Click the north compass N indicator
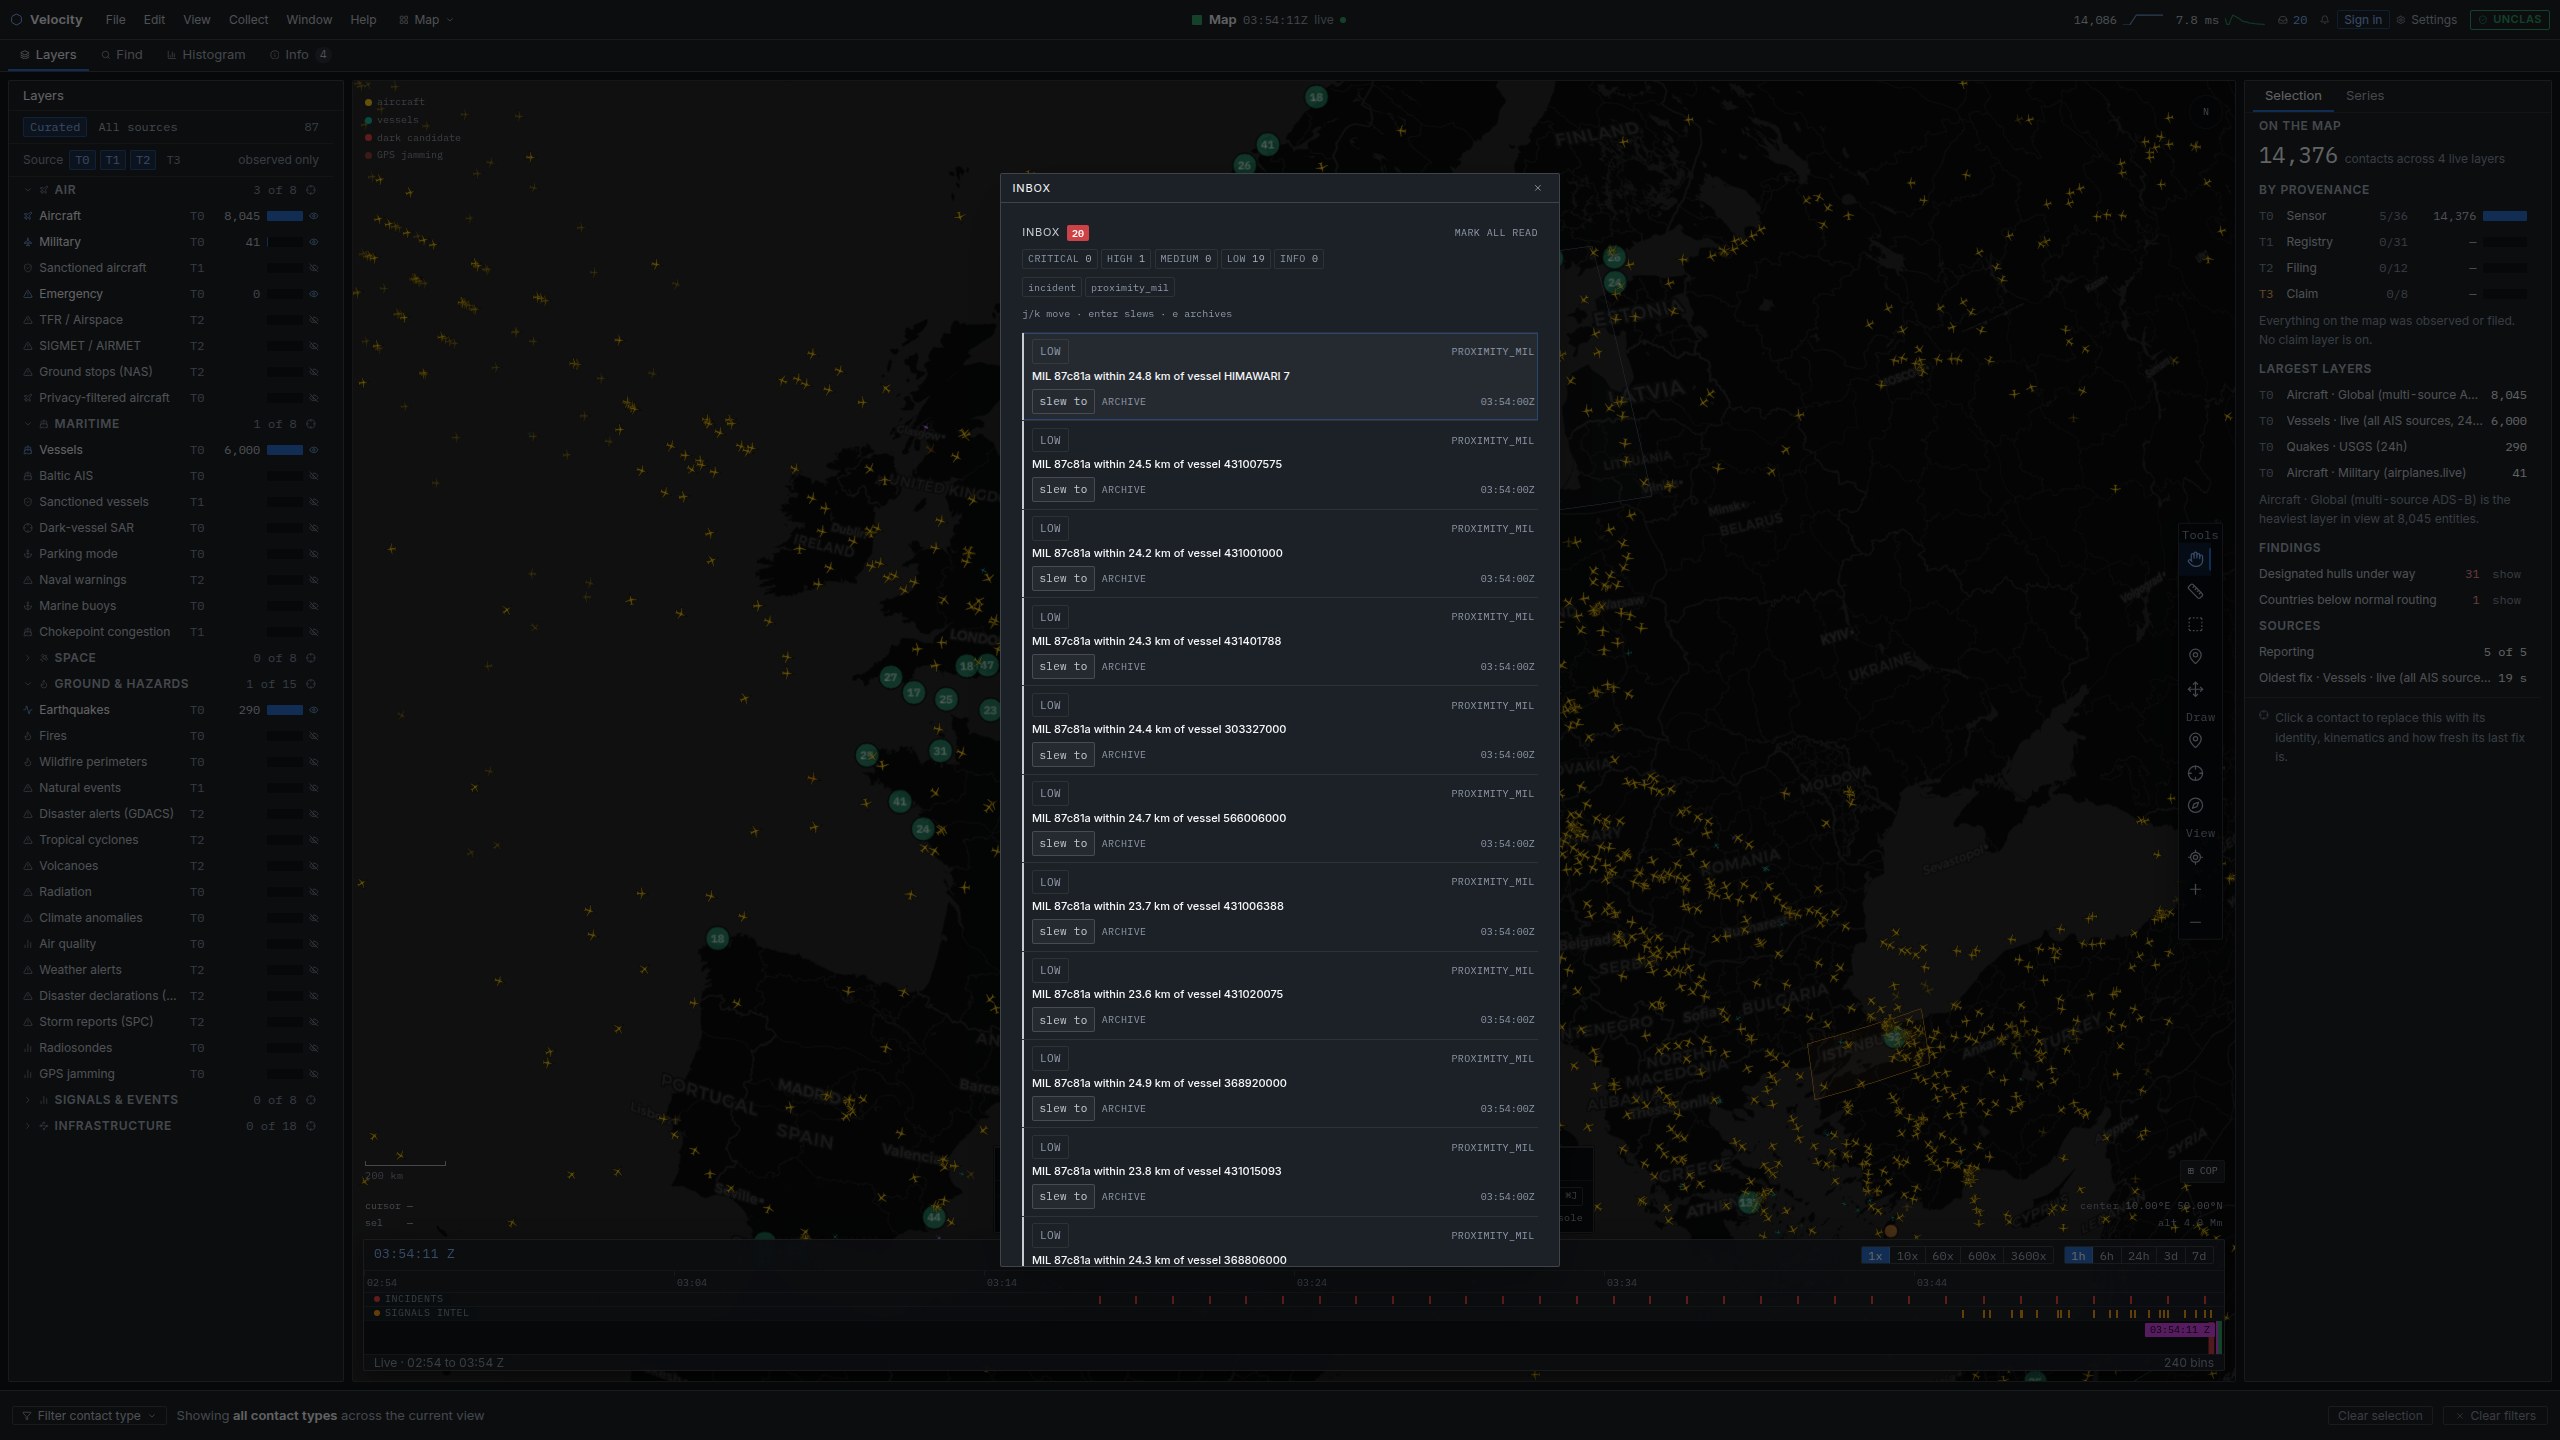Image resolution: width=2560 pixels, height=1440 pixels. pos(2205,112)
